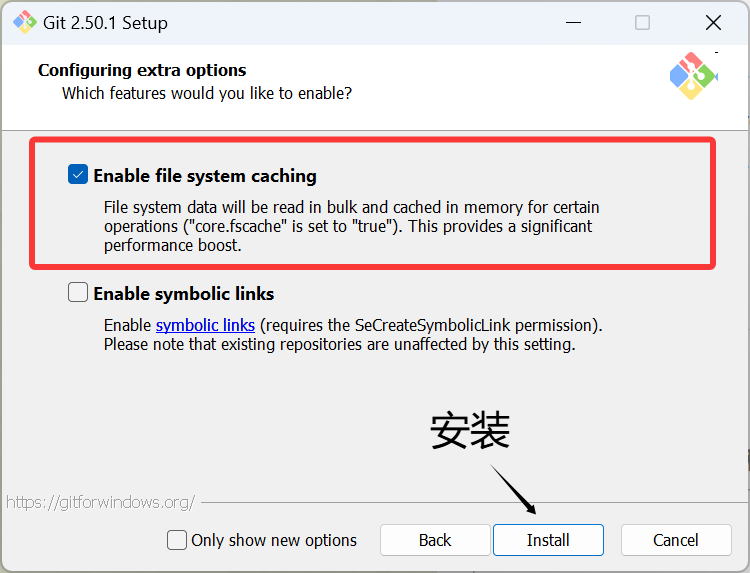The height and width of the screenshot is (573, 750).
Task: Go back with the Back button
Action: point(435,540)
